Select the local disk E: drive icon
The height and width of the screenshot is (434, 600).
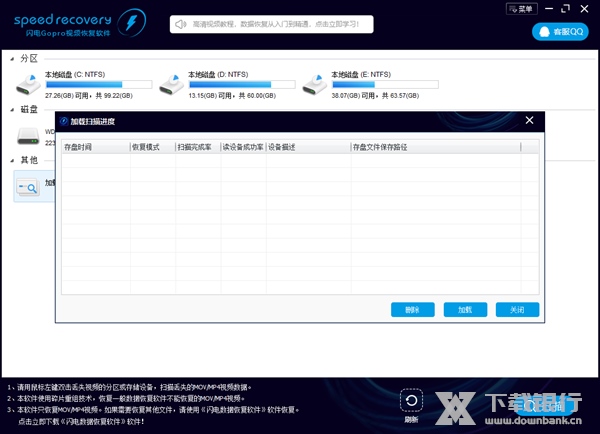click(x=315, y=85)
